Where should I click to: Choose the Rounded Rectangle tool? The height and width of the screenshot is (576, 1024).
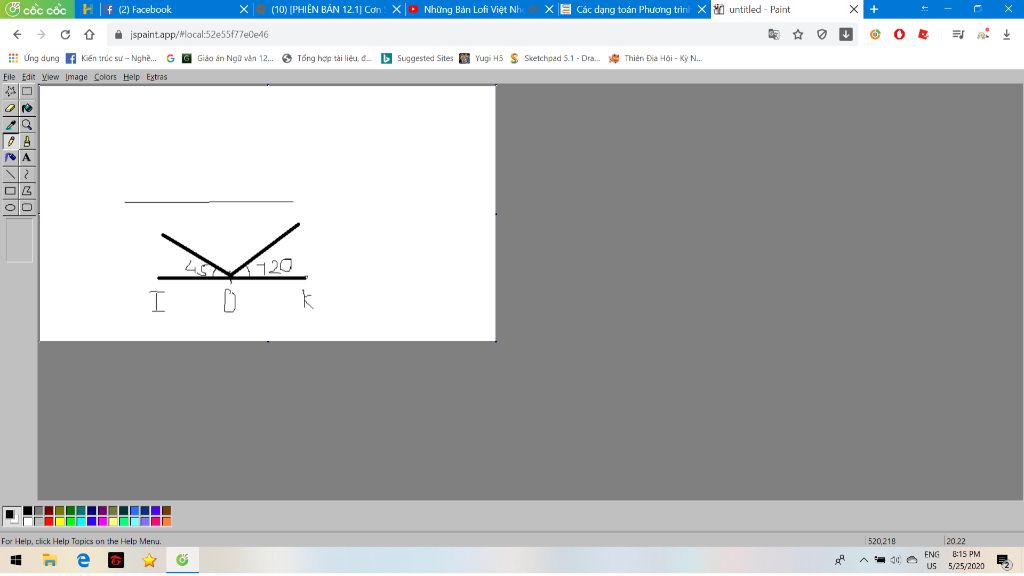tap(27, 208)
